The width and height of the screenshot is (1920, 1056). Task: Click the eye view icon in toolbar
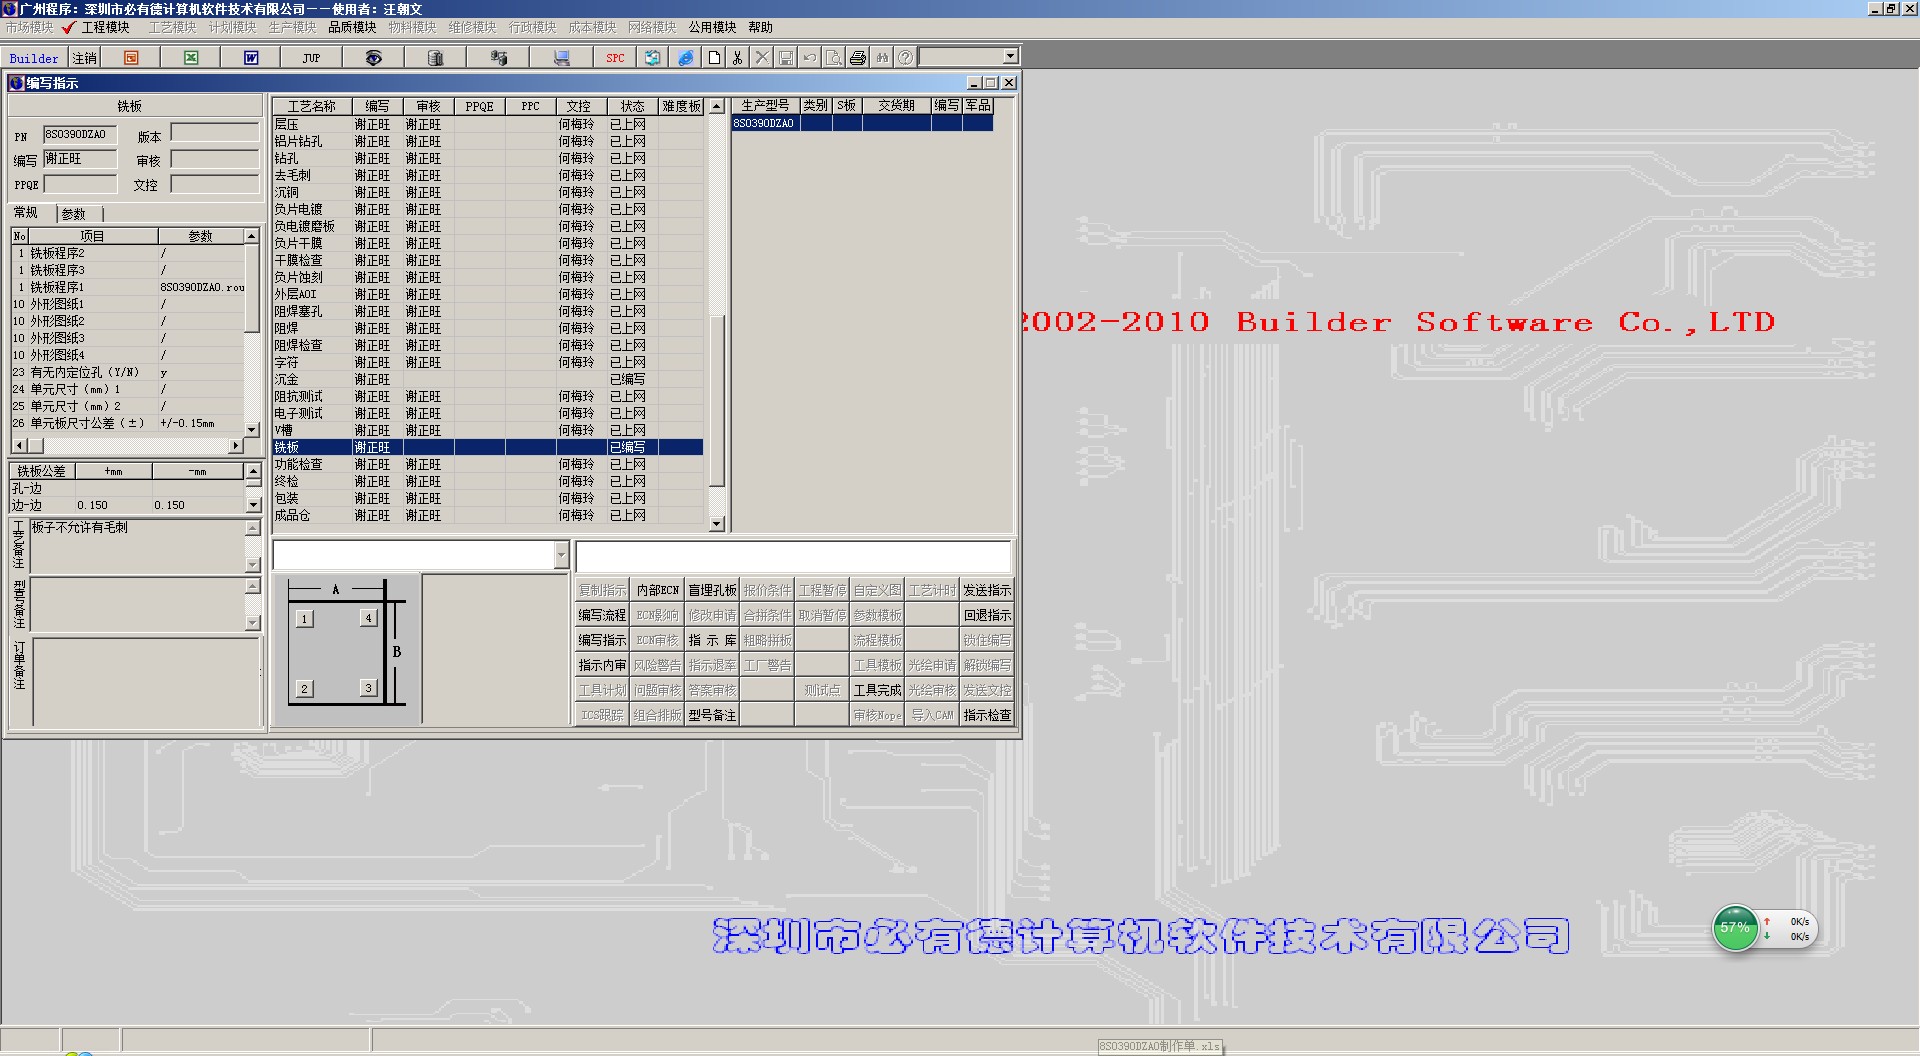[x=373, y=58]
